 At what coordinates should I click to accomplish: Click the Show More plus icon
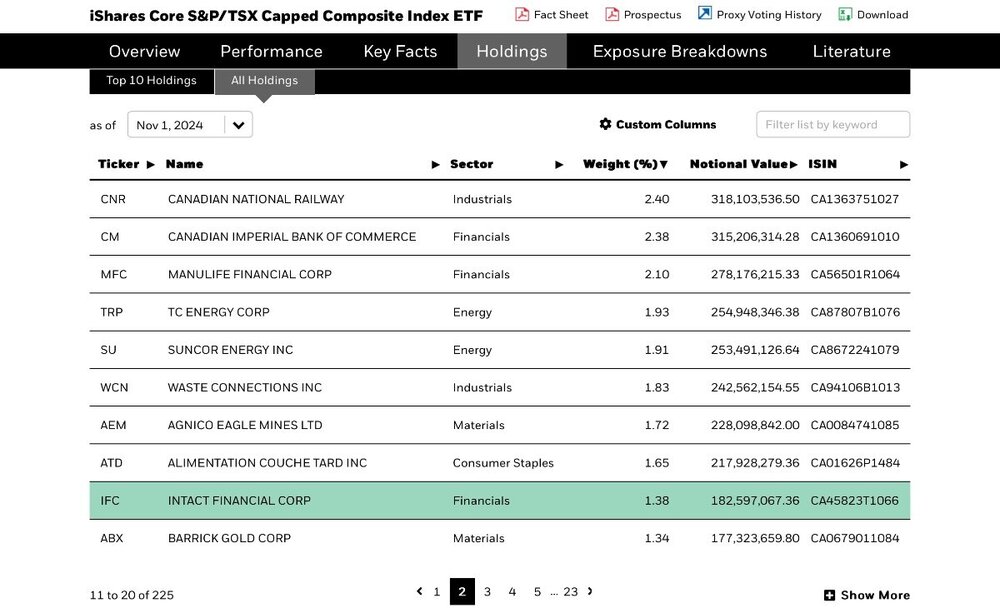(829, 595)
